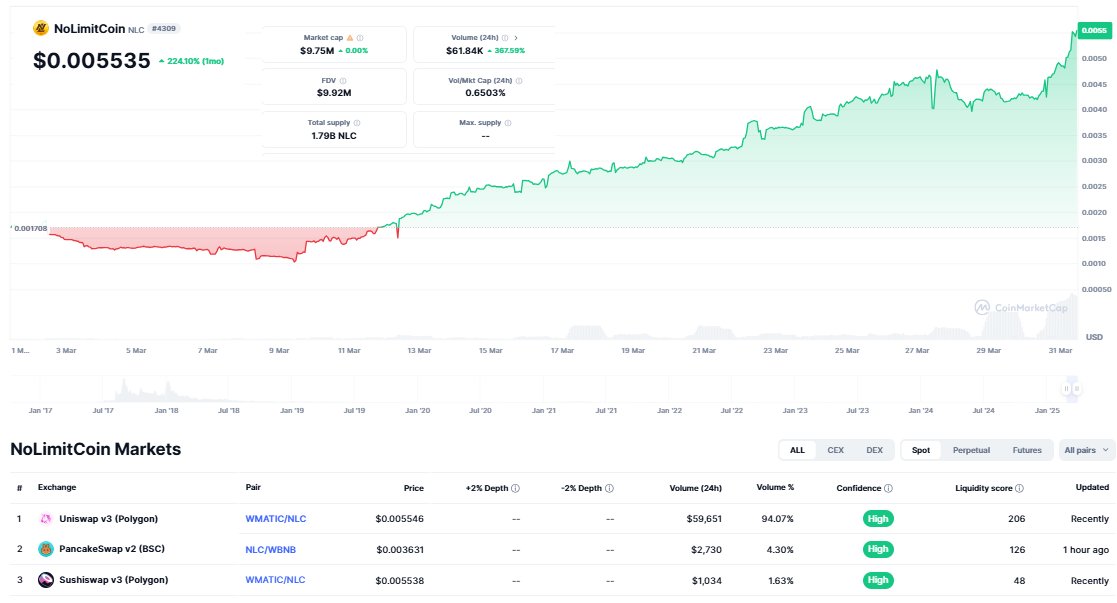Click the 0.0055 current price tag on chart

pos(1093,30)
